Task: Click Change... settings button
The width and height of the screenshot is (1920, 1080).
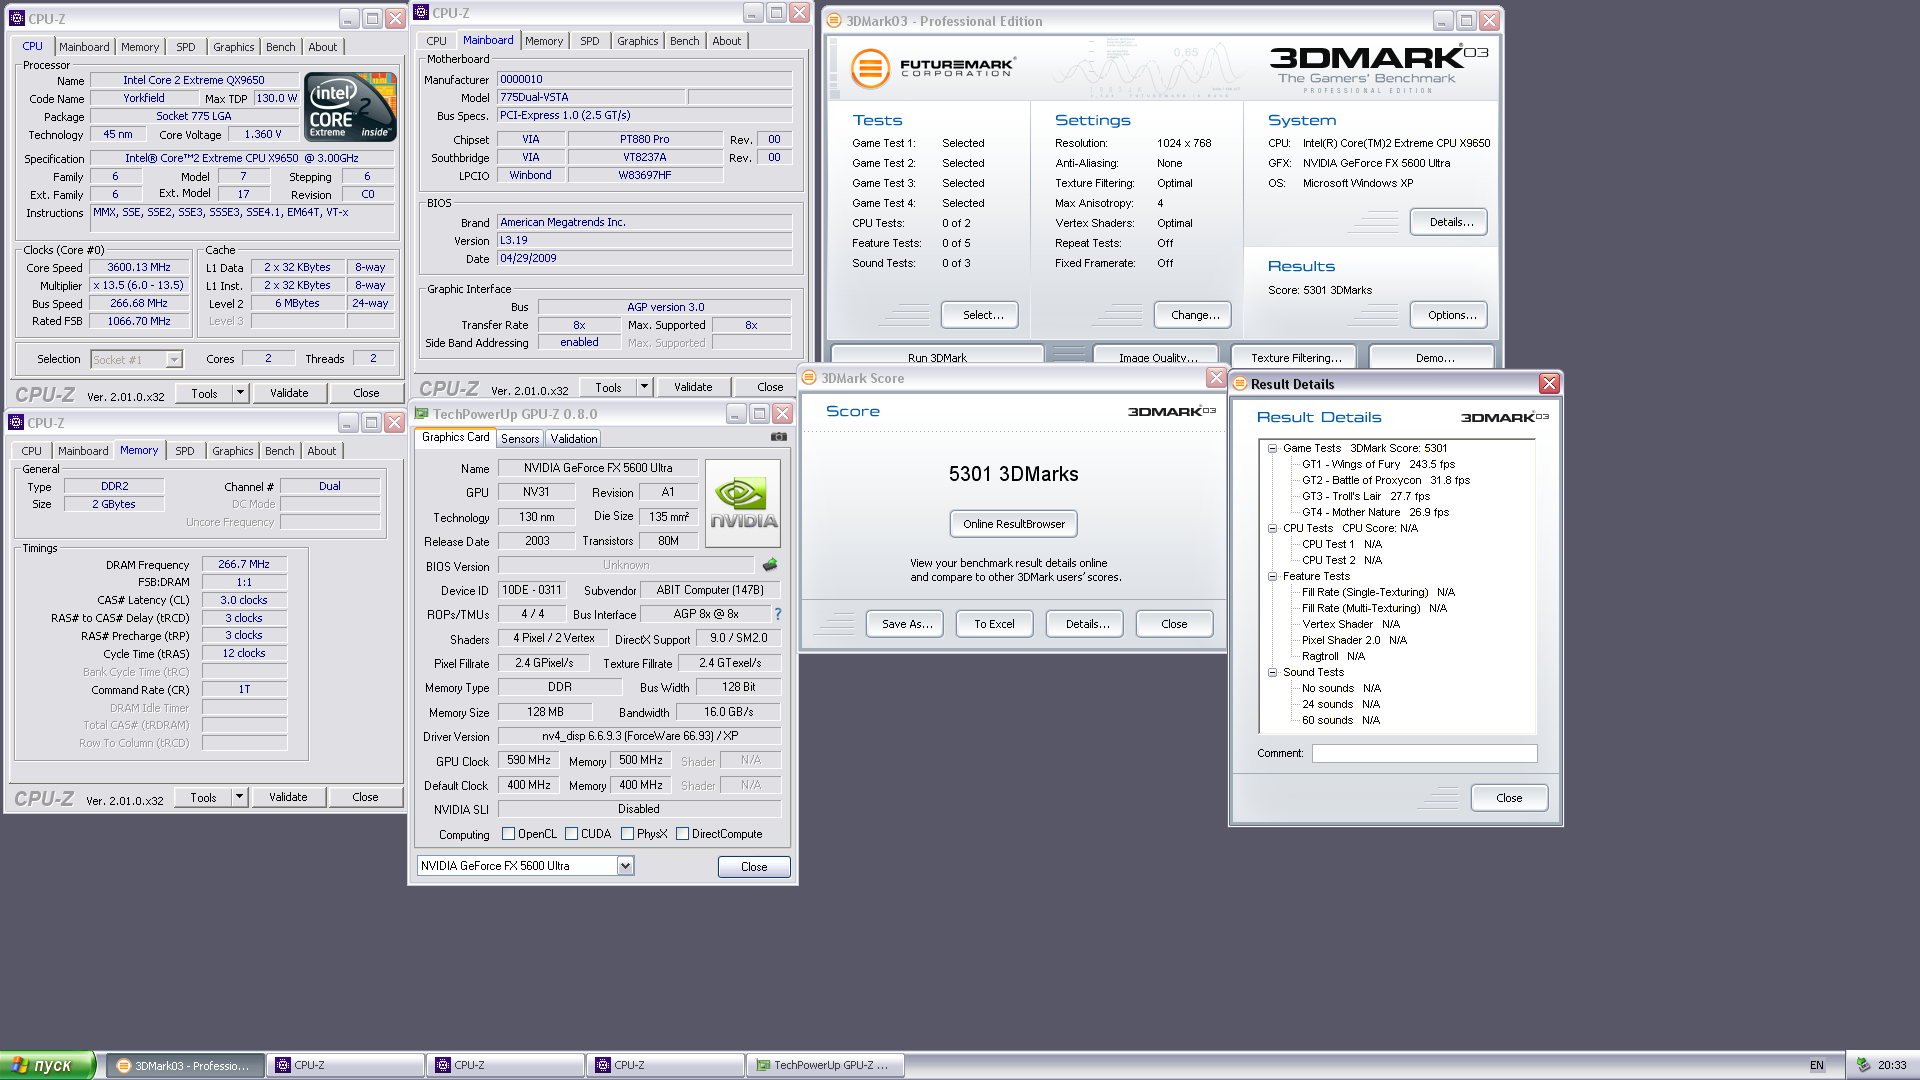Action: [x=1192, y=315]
